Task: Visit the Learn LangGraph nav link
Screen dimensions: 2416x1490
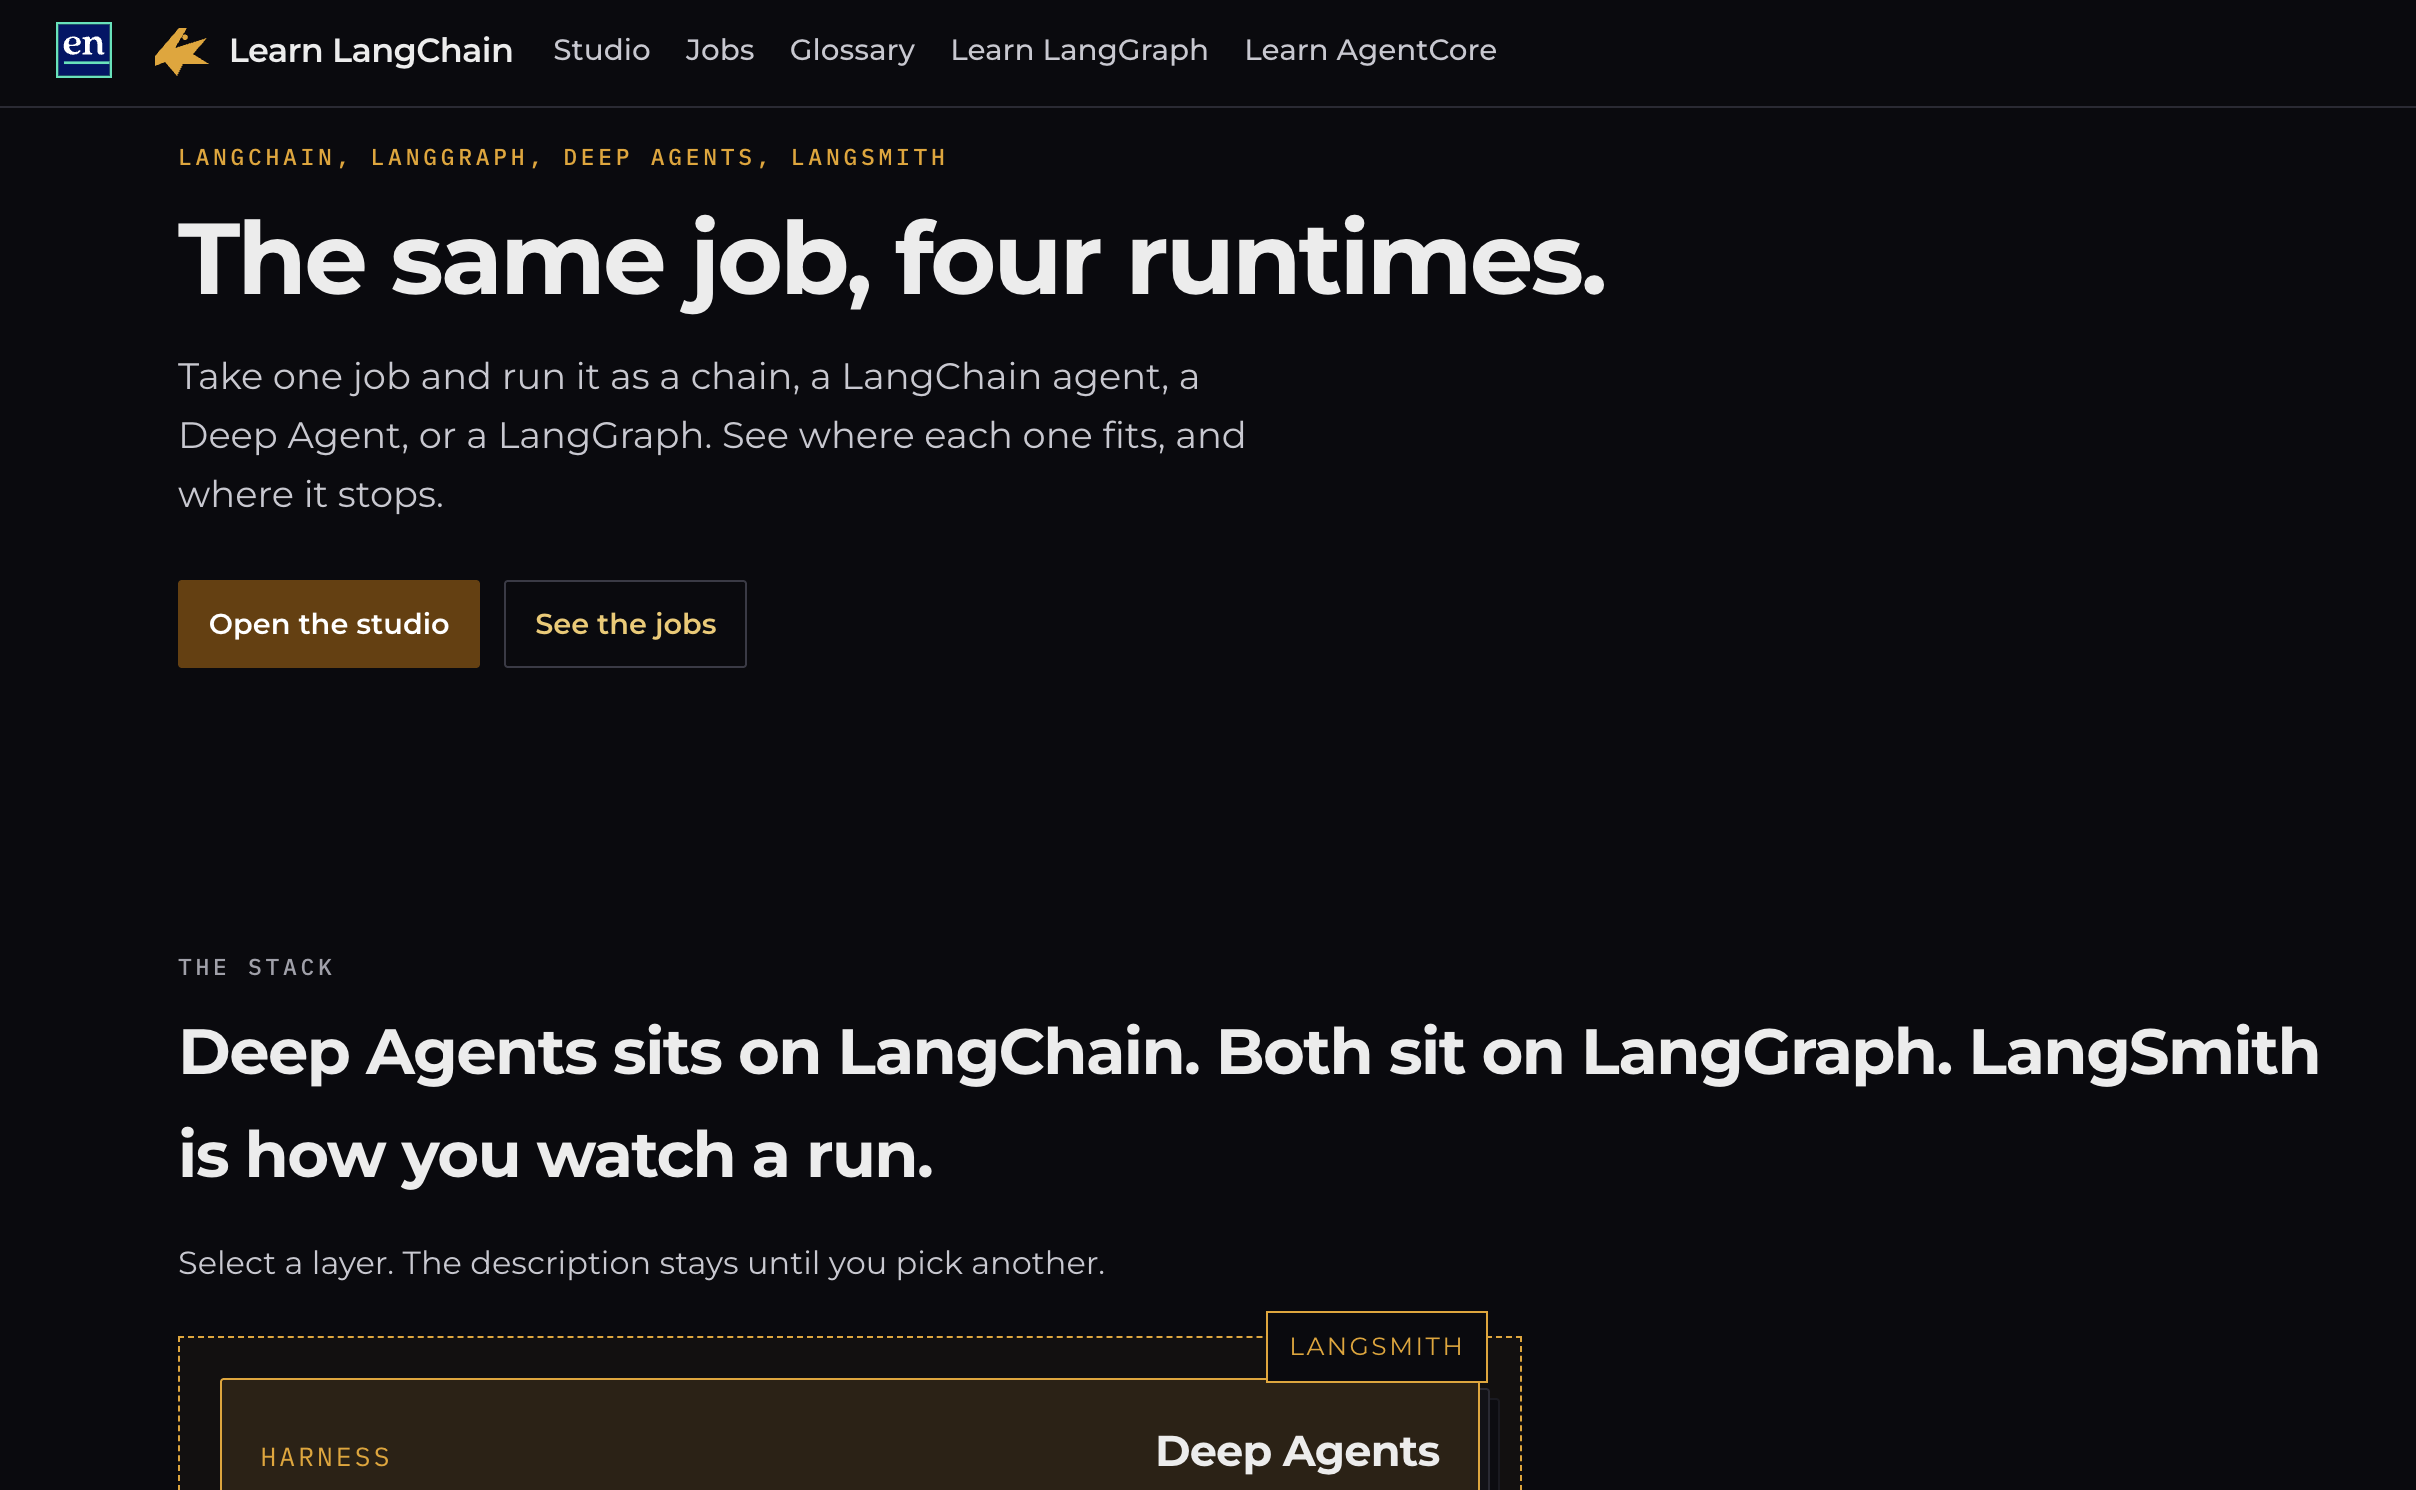Action: pyautogui.click(x=1079, y=50)
